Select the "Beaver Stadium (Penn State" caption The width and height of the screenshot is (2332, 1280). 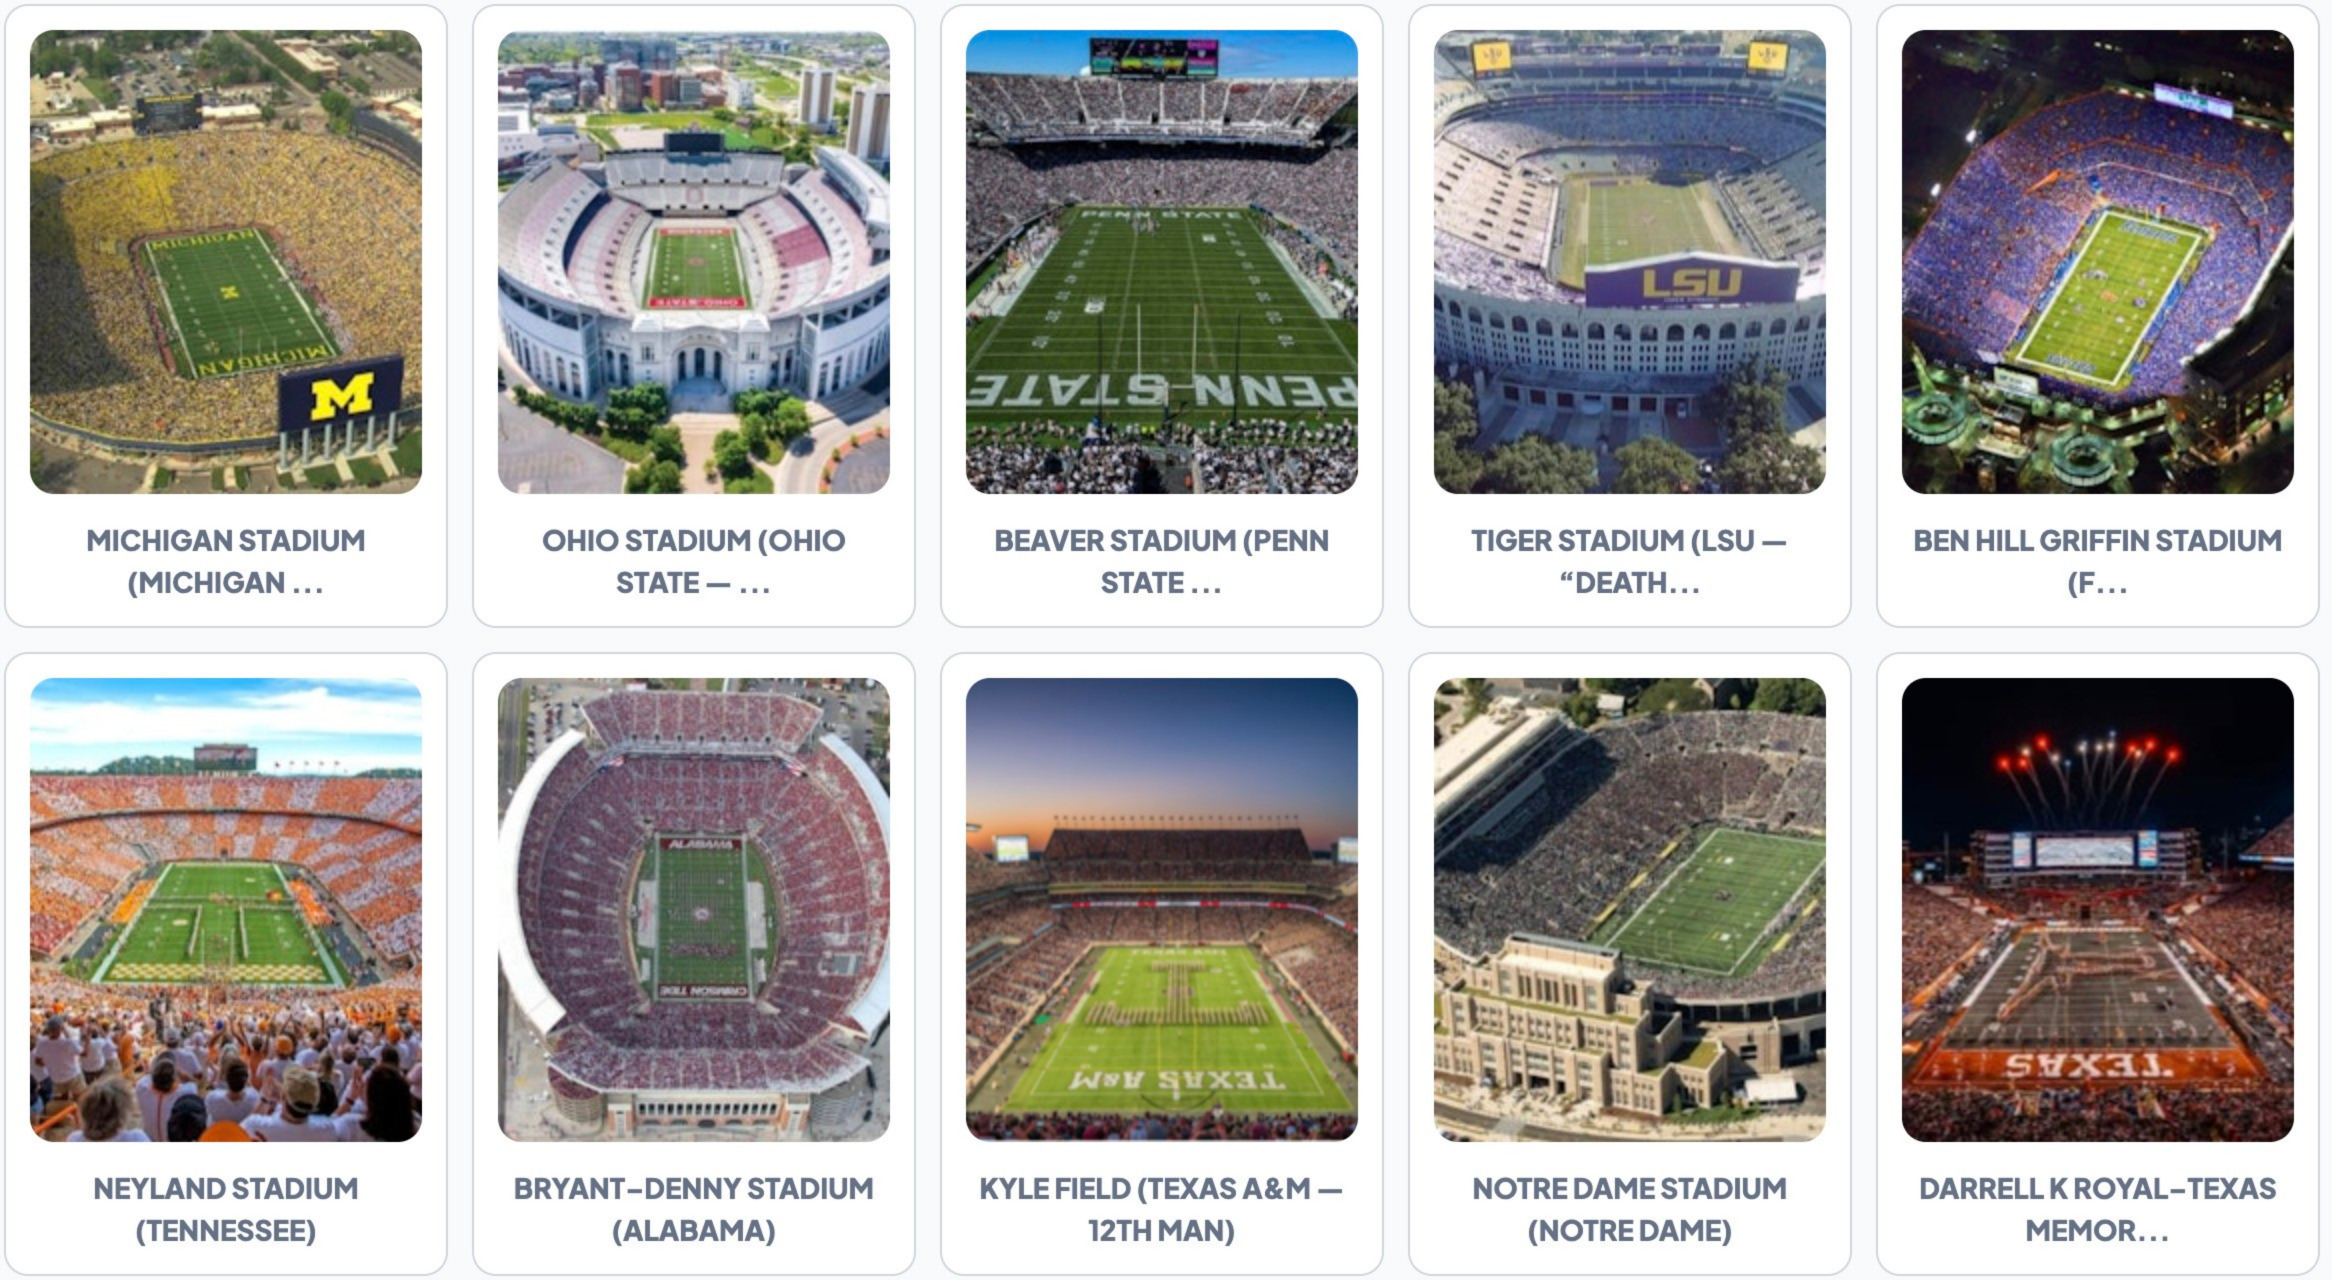click(x=1162, y=561)
